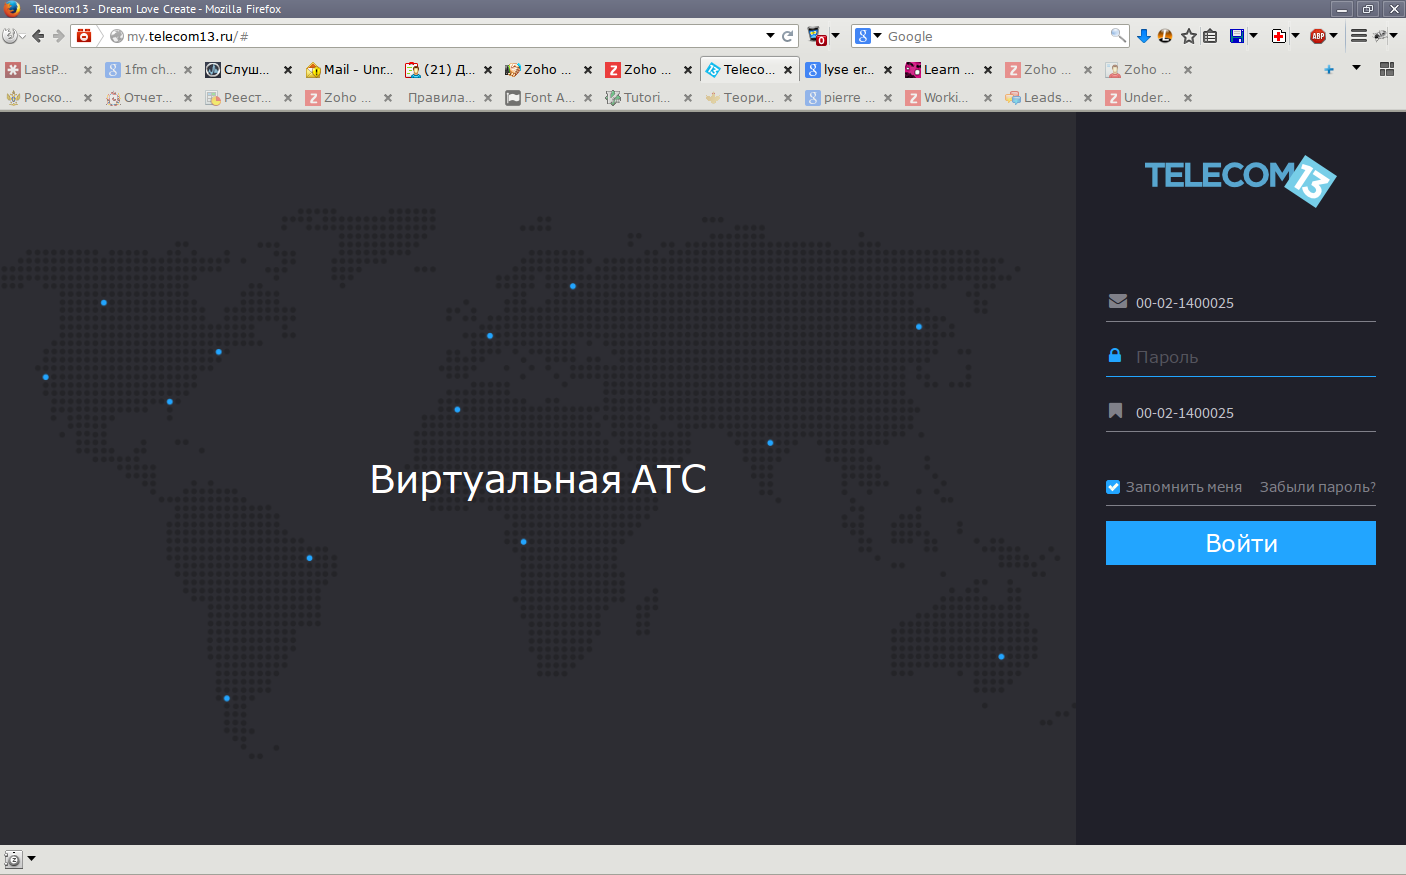Close the Worki... tab
1406x875 pixels.
coord(988,98)
